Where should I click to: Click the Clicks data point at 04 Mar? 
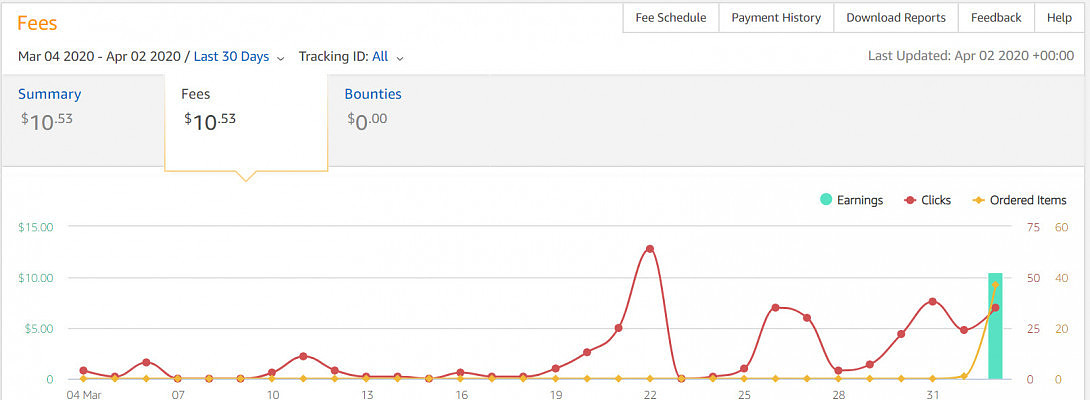coord(83,370)
